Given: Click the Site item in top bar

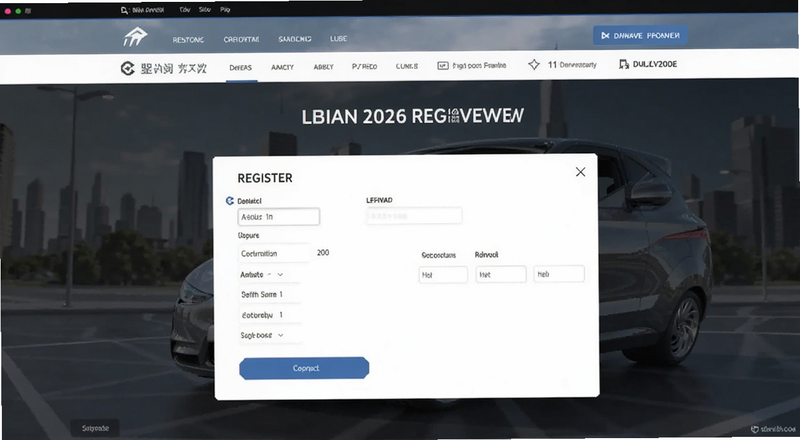Looking at the screenshot, I should (205, 10).
